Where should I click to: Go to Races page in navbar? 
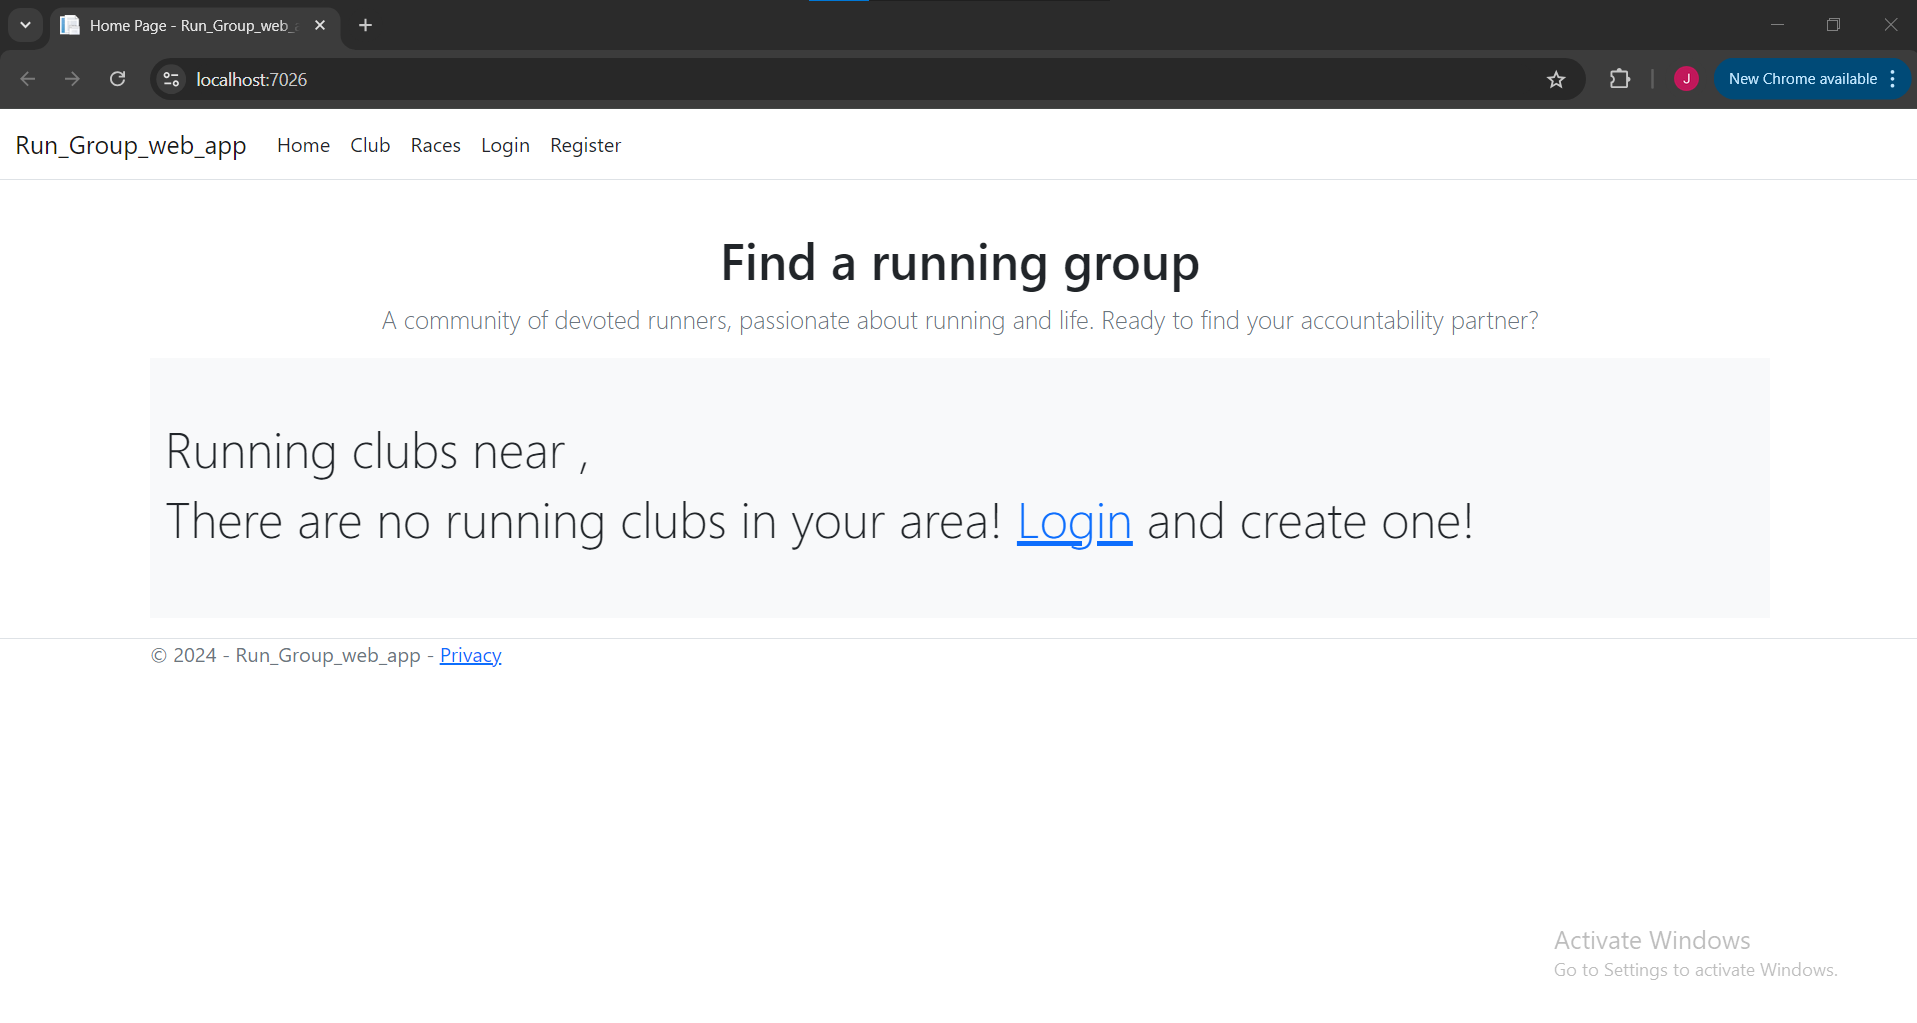point(435,145)
